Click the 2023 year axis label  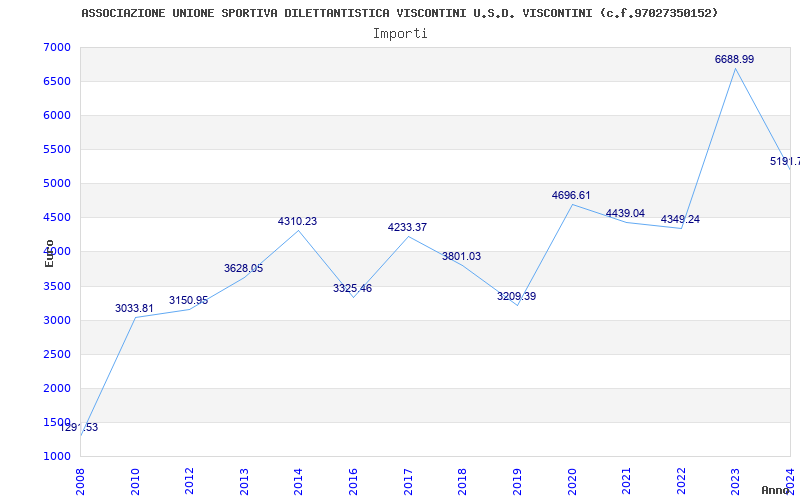click(x=735, y=481)
